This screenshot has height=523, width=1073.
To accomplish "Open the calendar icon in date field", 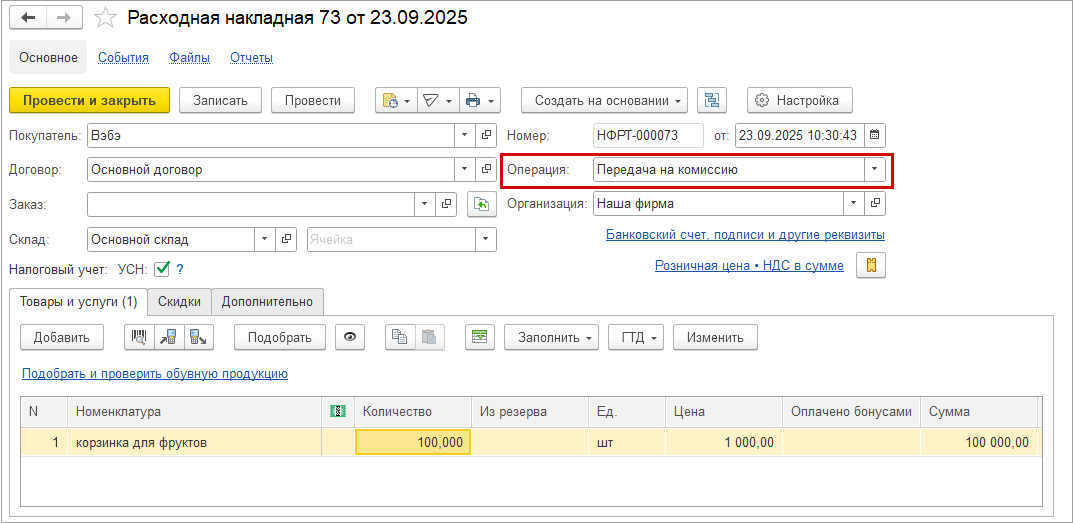I will (874, 136).
